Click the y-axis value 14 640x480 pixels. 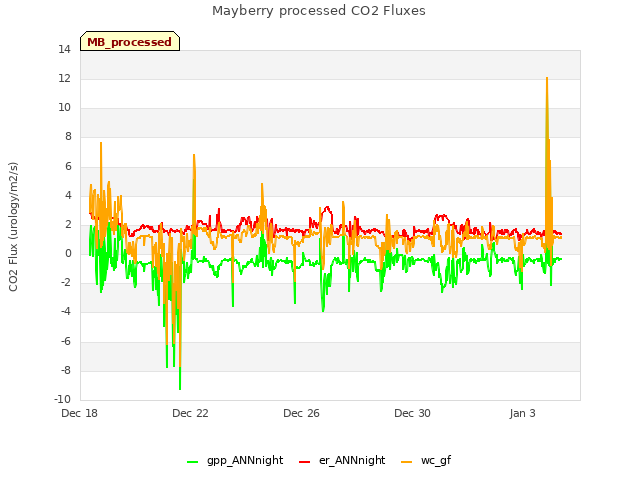point(64,49)
